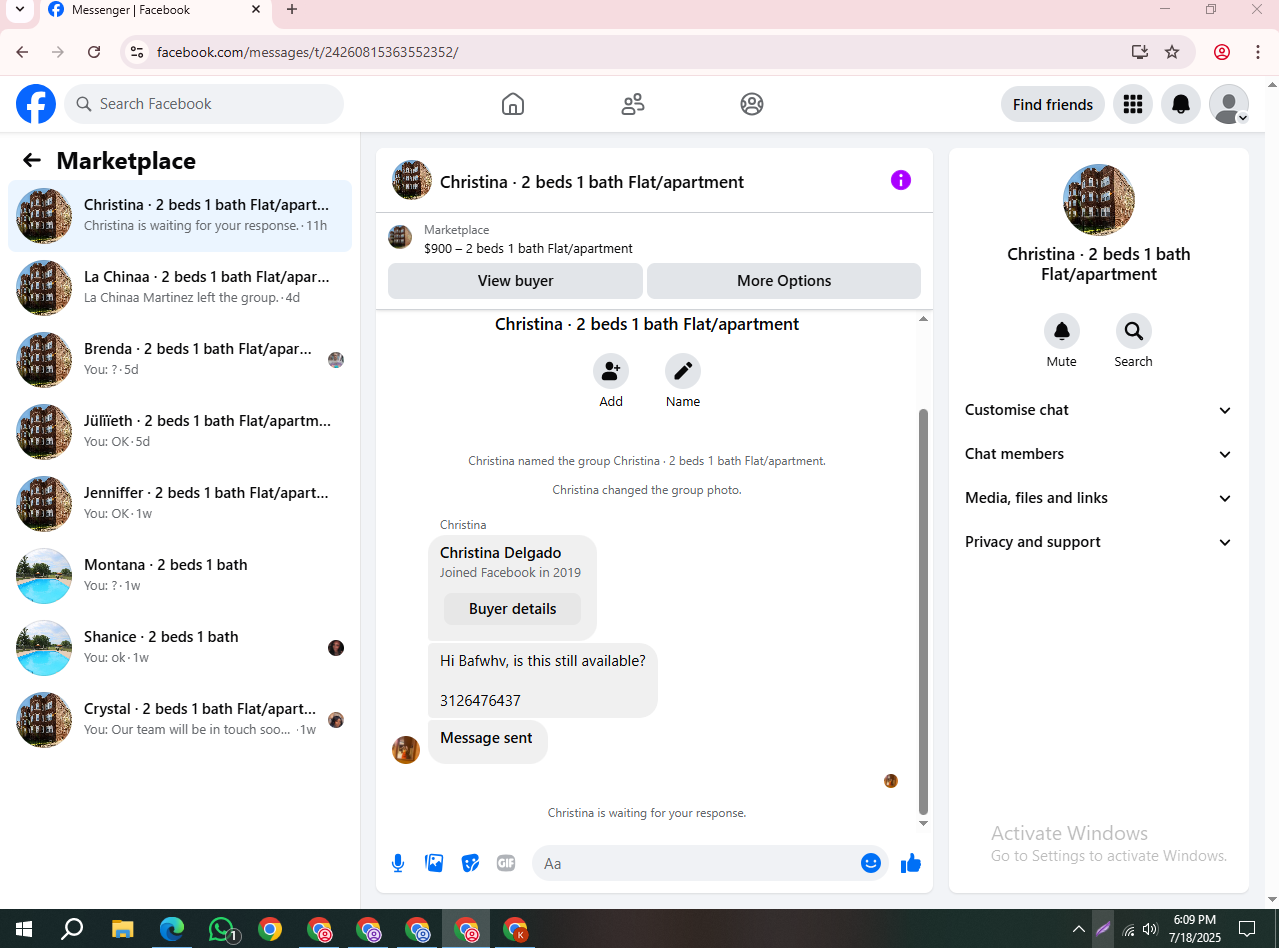Choose a GIF
Image resolution: width=1279 pixels, height=948 pixels.
point(506,863)
